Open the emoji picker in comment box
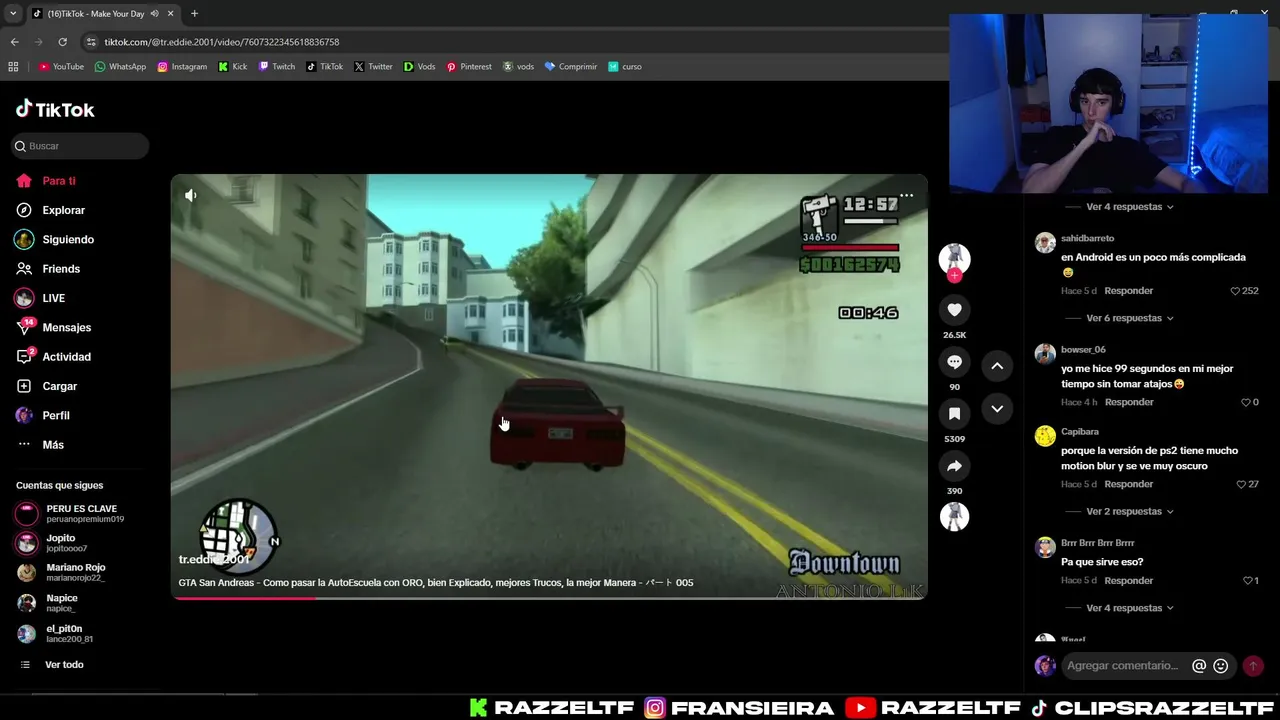The image size is (1280, 720). [1221, 666]
